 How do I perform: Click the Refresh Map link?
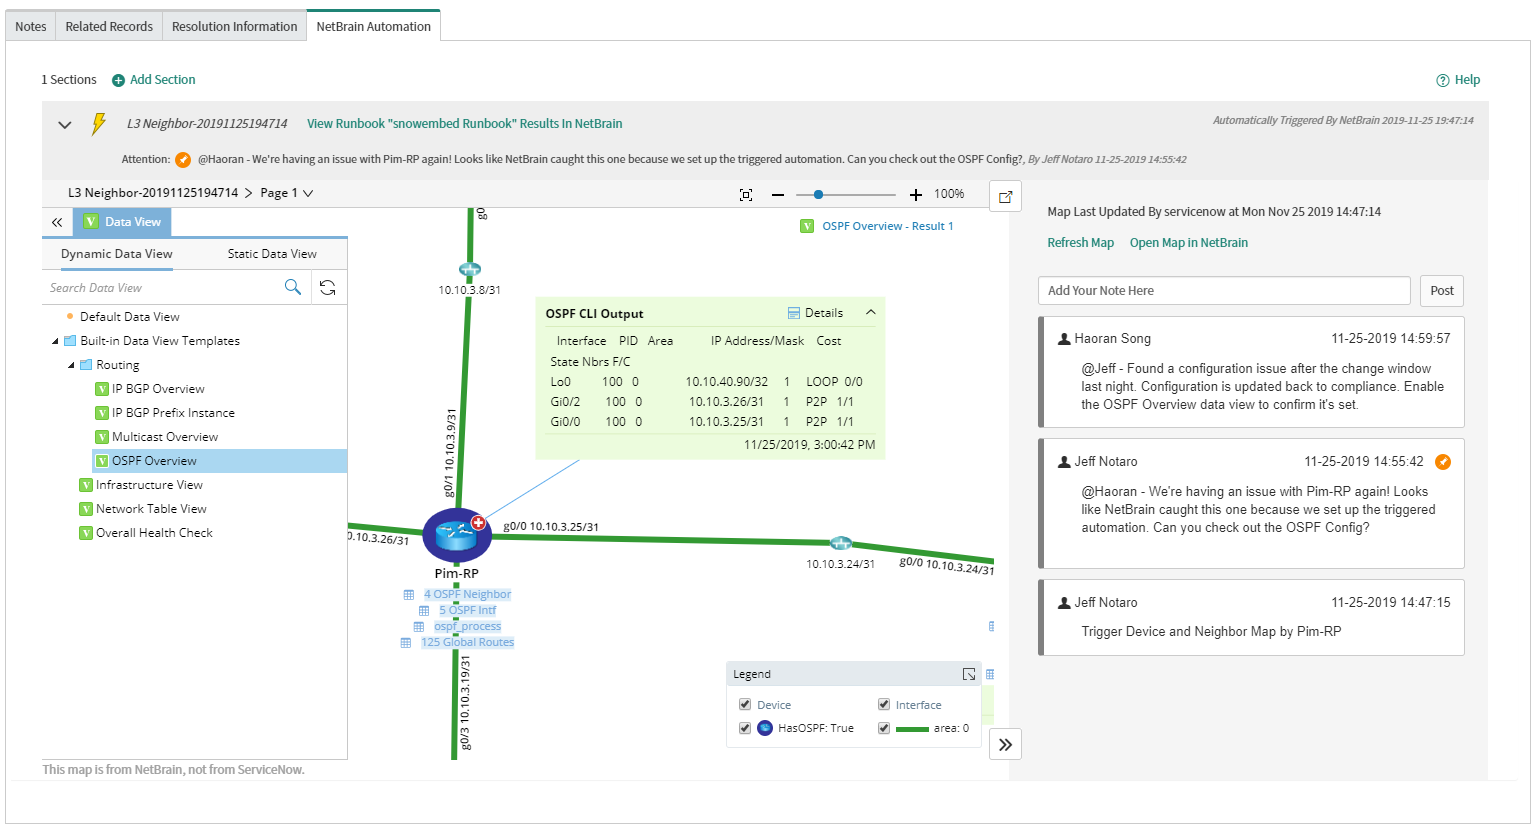(x=1080, y=243)
